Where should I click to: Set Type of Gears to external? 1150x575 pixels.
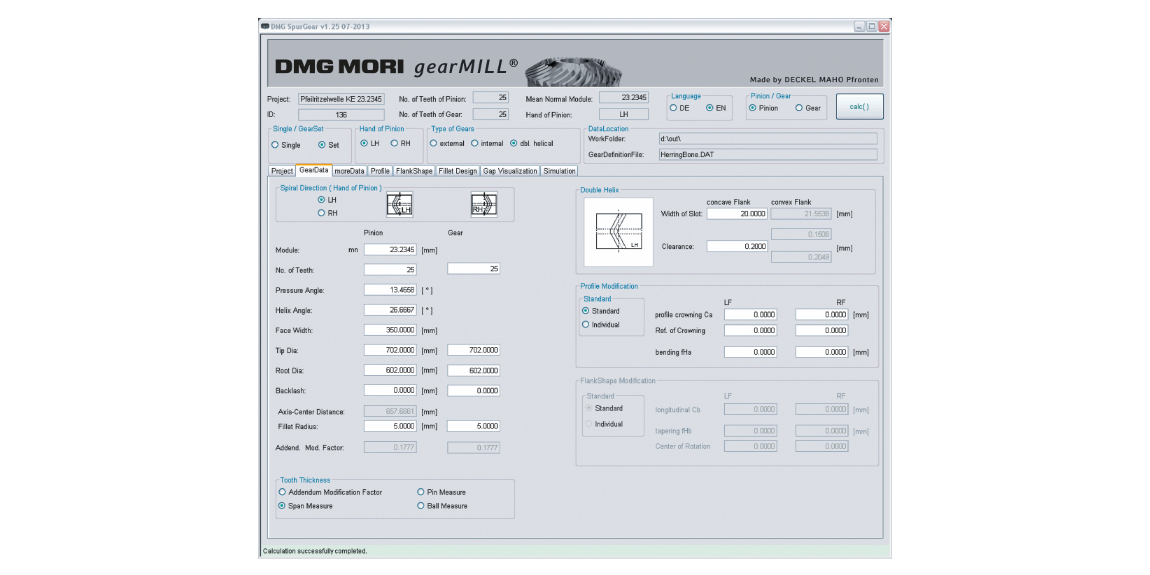pyautogui.click(x=433, y=143)
